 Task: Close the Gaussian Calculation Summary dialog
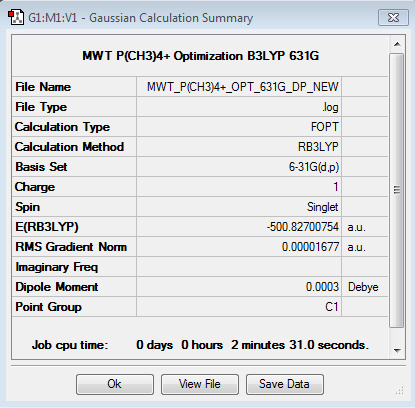[393, 17]
